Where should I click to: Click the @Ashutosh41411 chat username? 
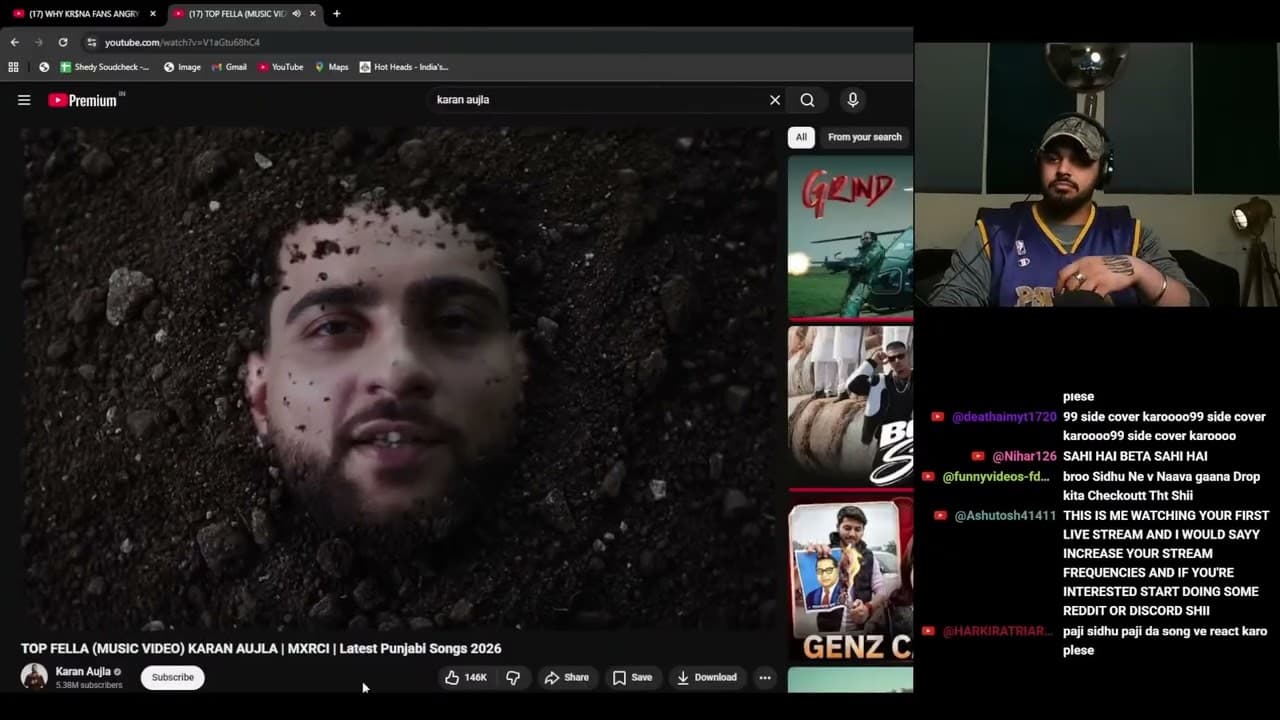pos(1005,516)
